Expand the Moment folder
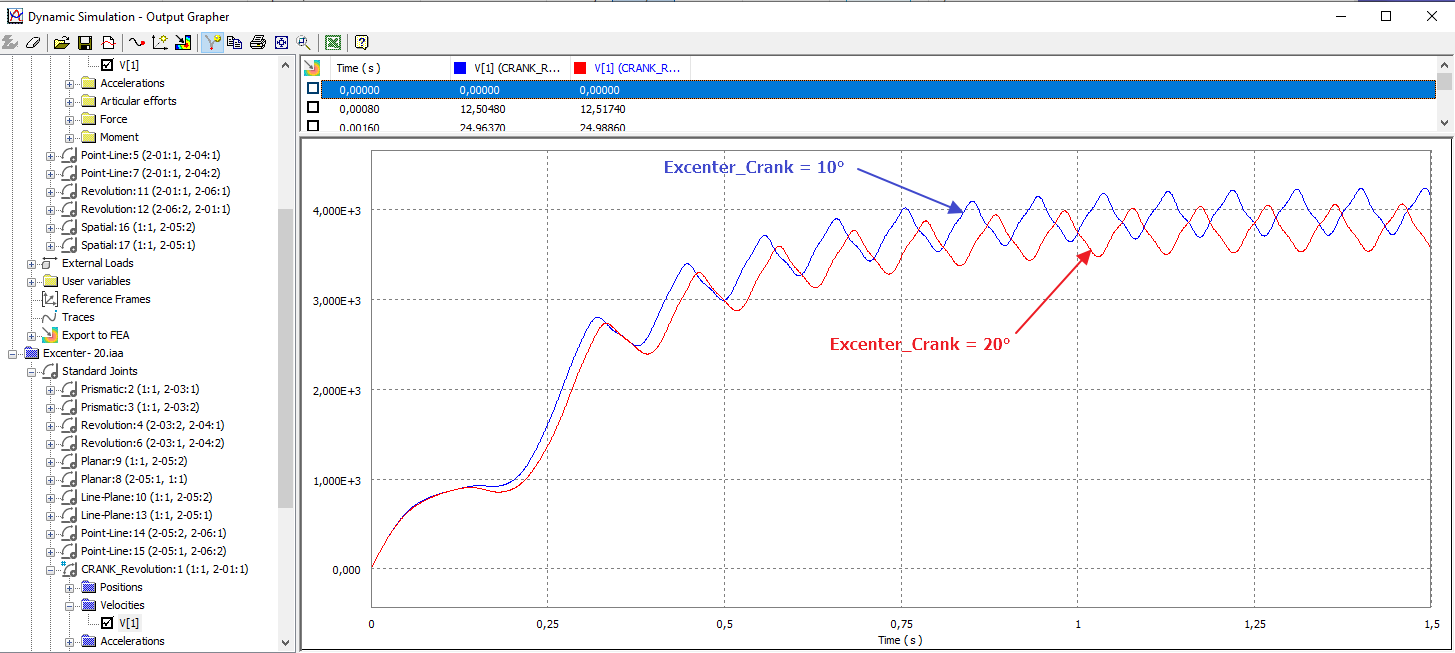Screen dimensions: 1455x653 click(70, 137)
